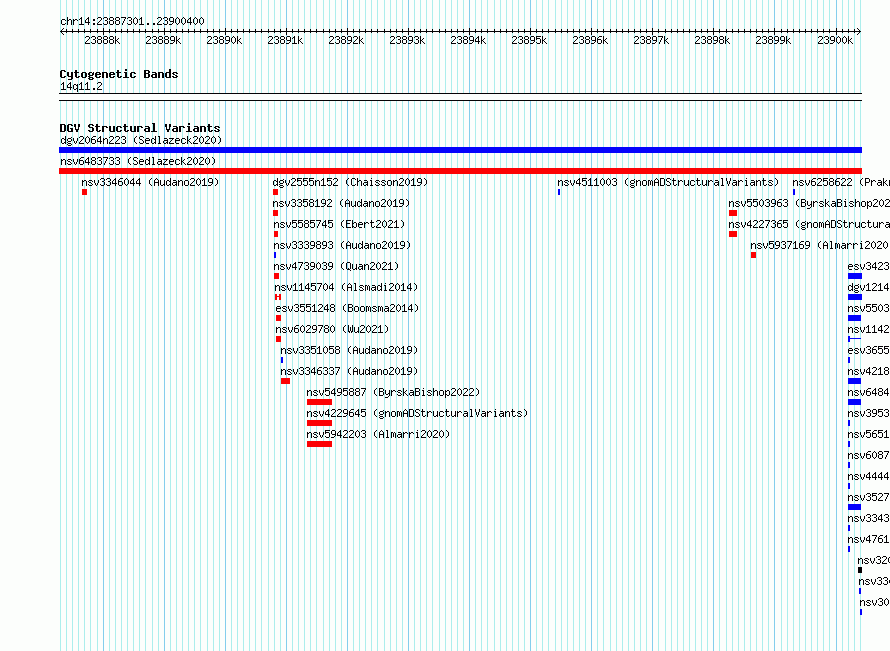Select the nsv3339893 (Audano2019) label
Image resolution: width=890 pixels, height=651 pixels.
point(342,245)
